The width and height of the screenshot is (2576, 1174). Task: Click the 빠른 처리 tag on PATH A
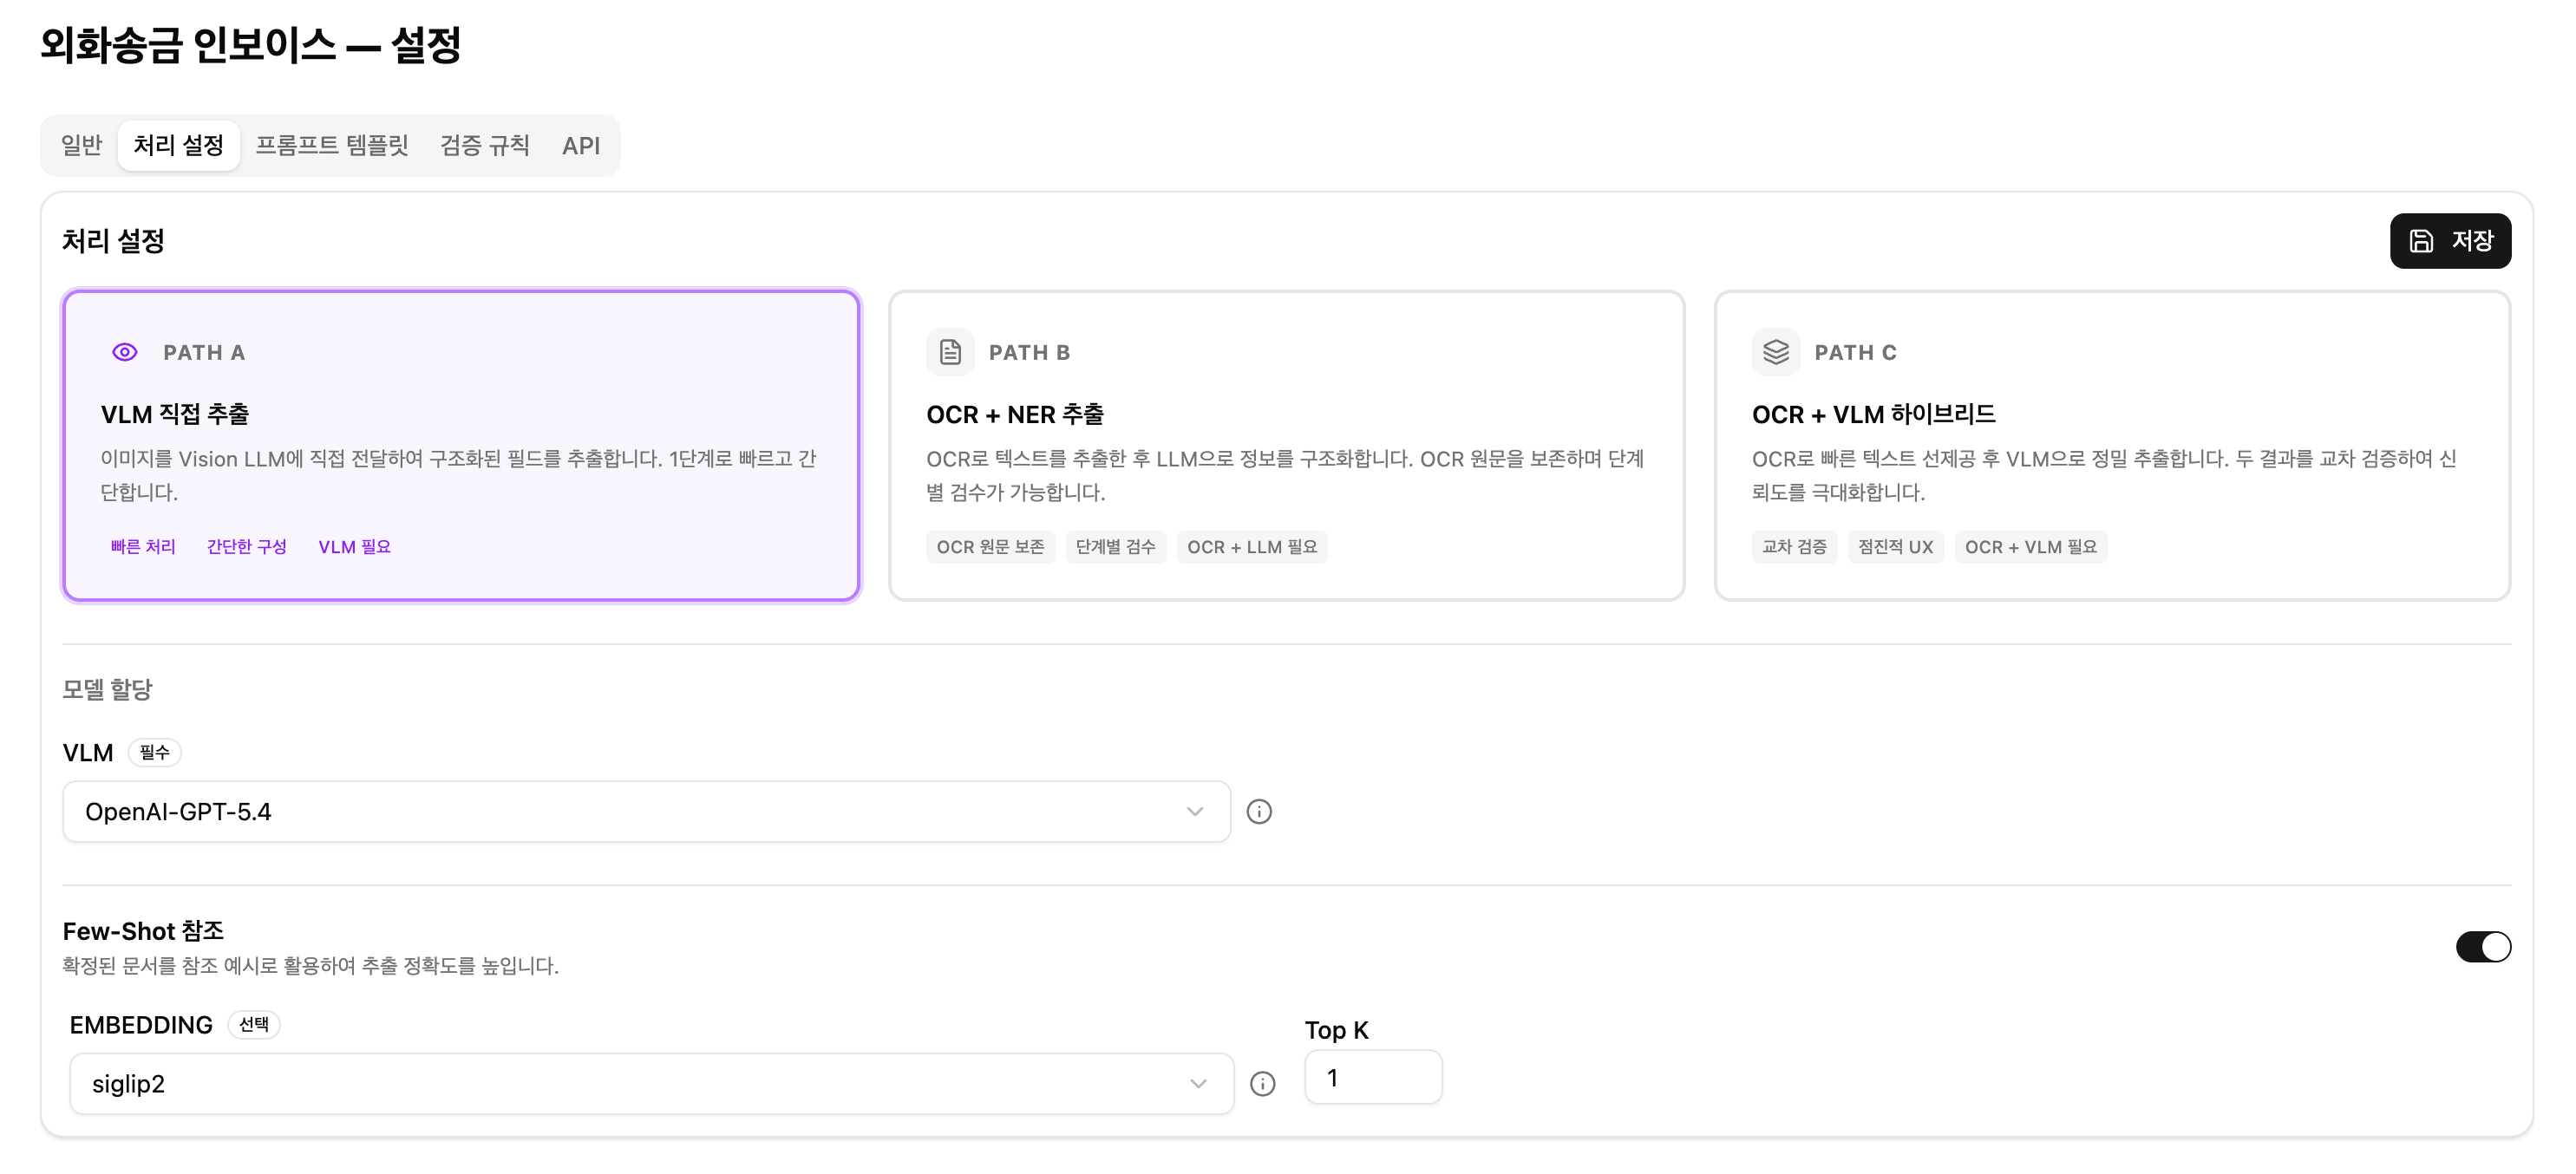tap(143, 547)
